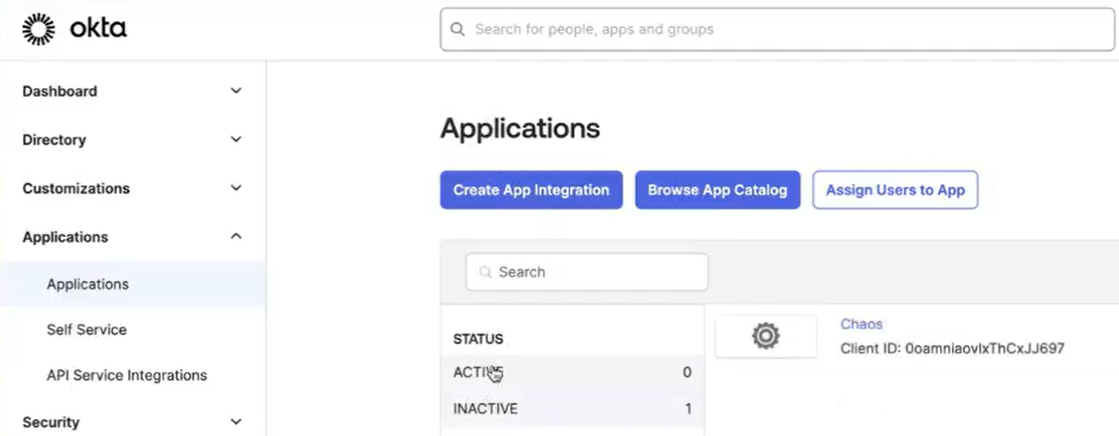
Task: Open Customizations in the sidebar
Action: (76, 188)
